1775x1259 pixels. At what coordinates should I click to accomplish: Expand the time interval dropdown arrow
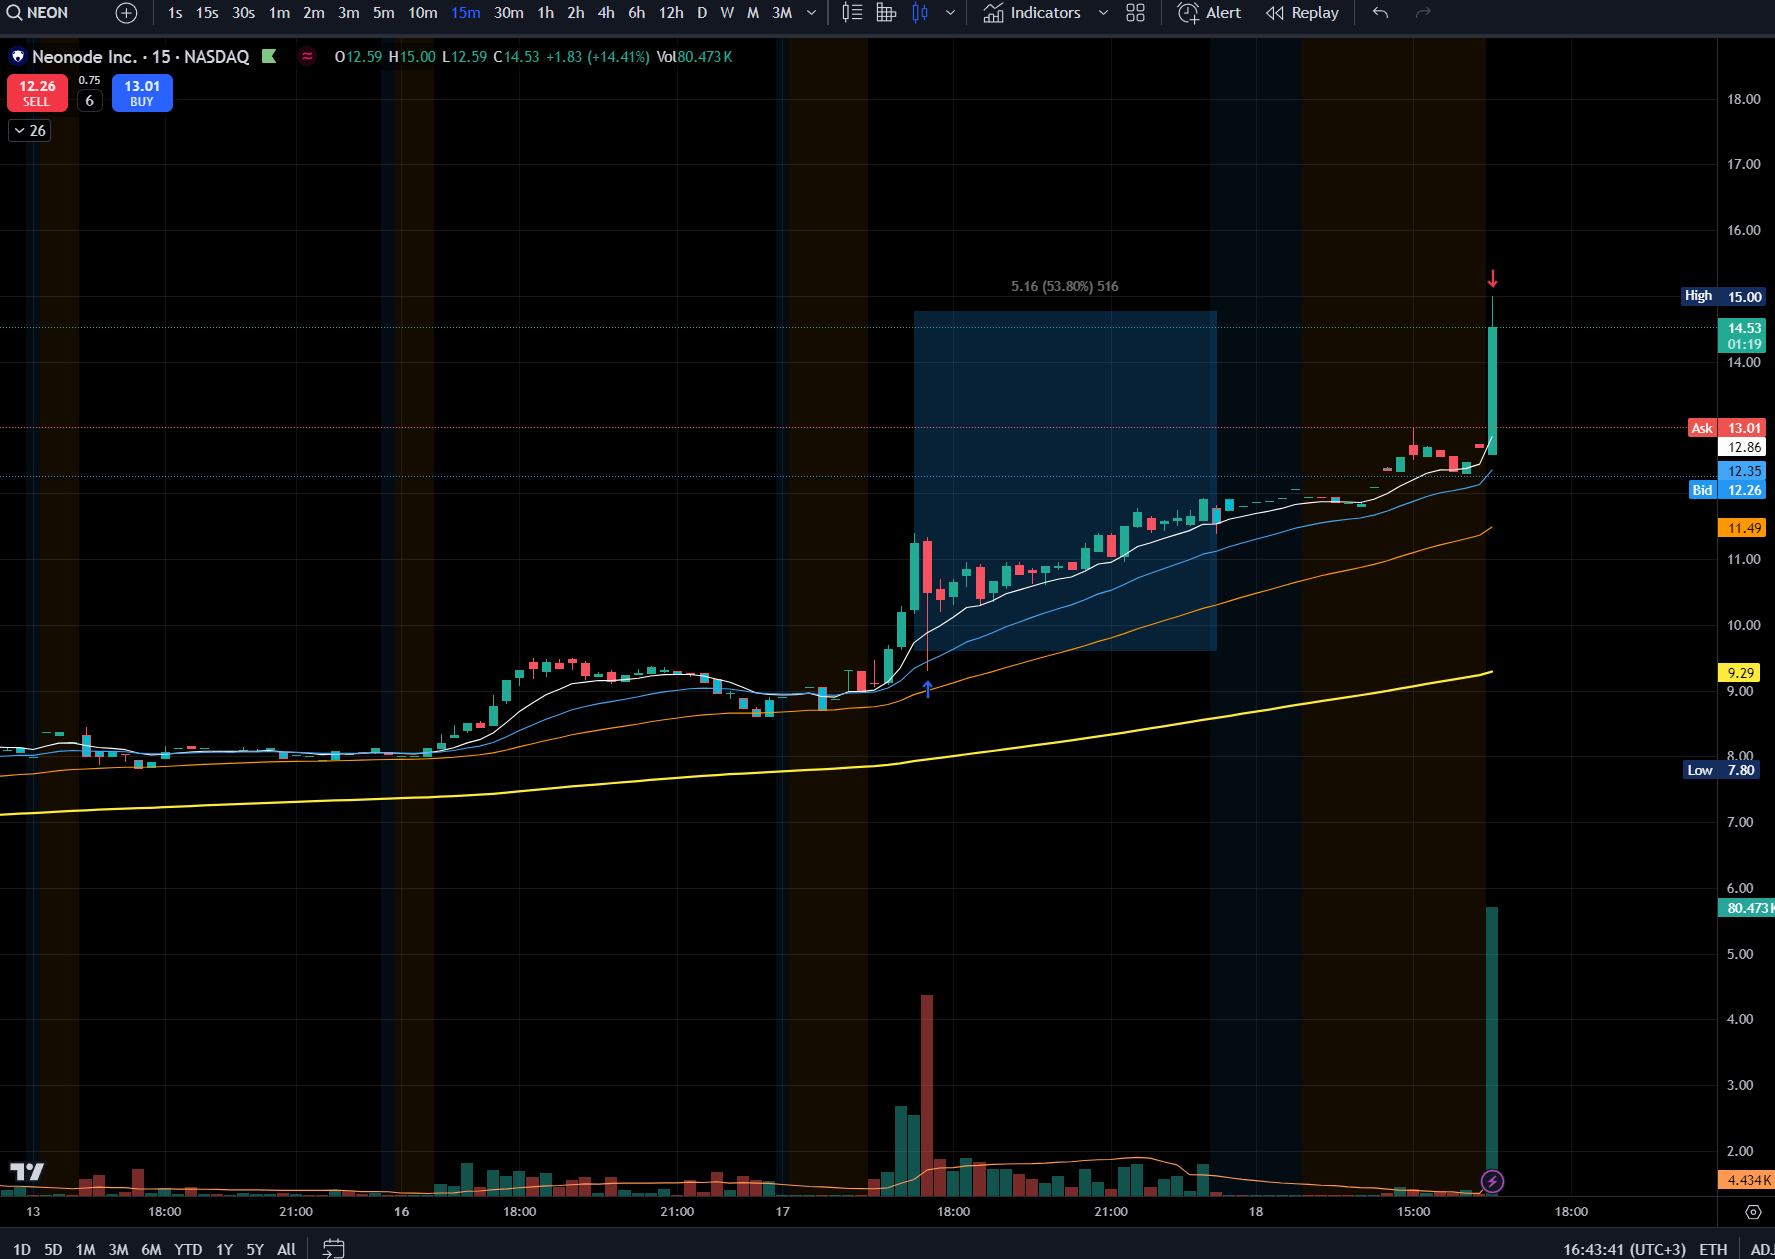(x=811, y=13)
